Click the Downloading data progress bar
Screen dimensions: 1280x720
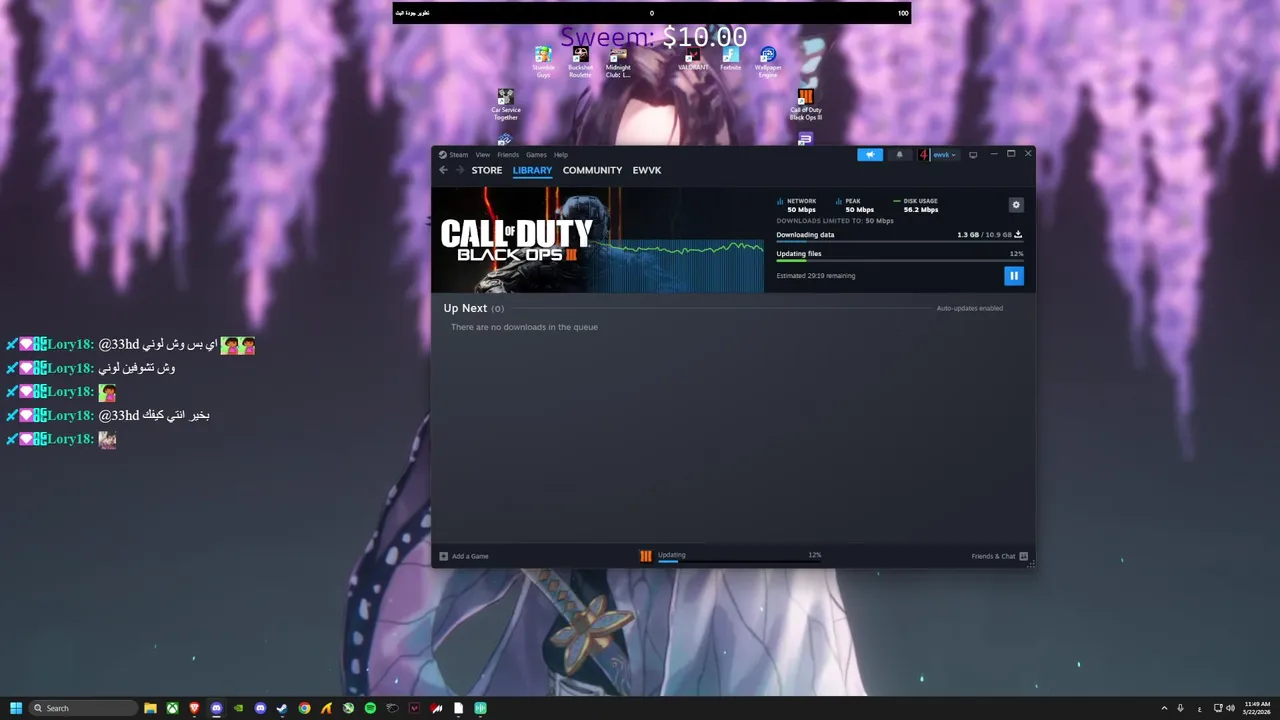(899, 242)
